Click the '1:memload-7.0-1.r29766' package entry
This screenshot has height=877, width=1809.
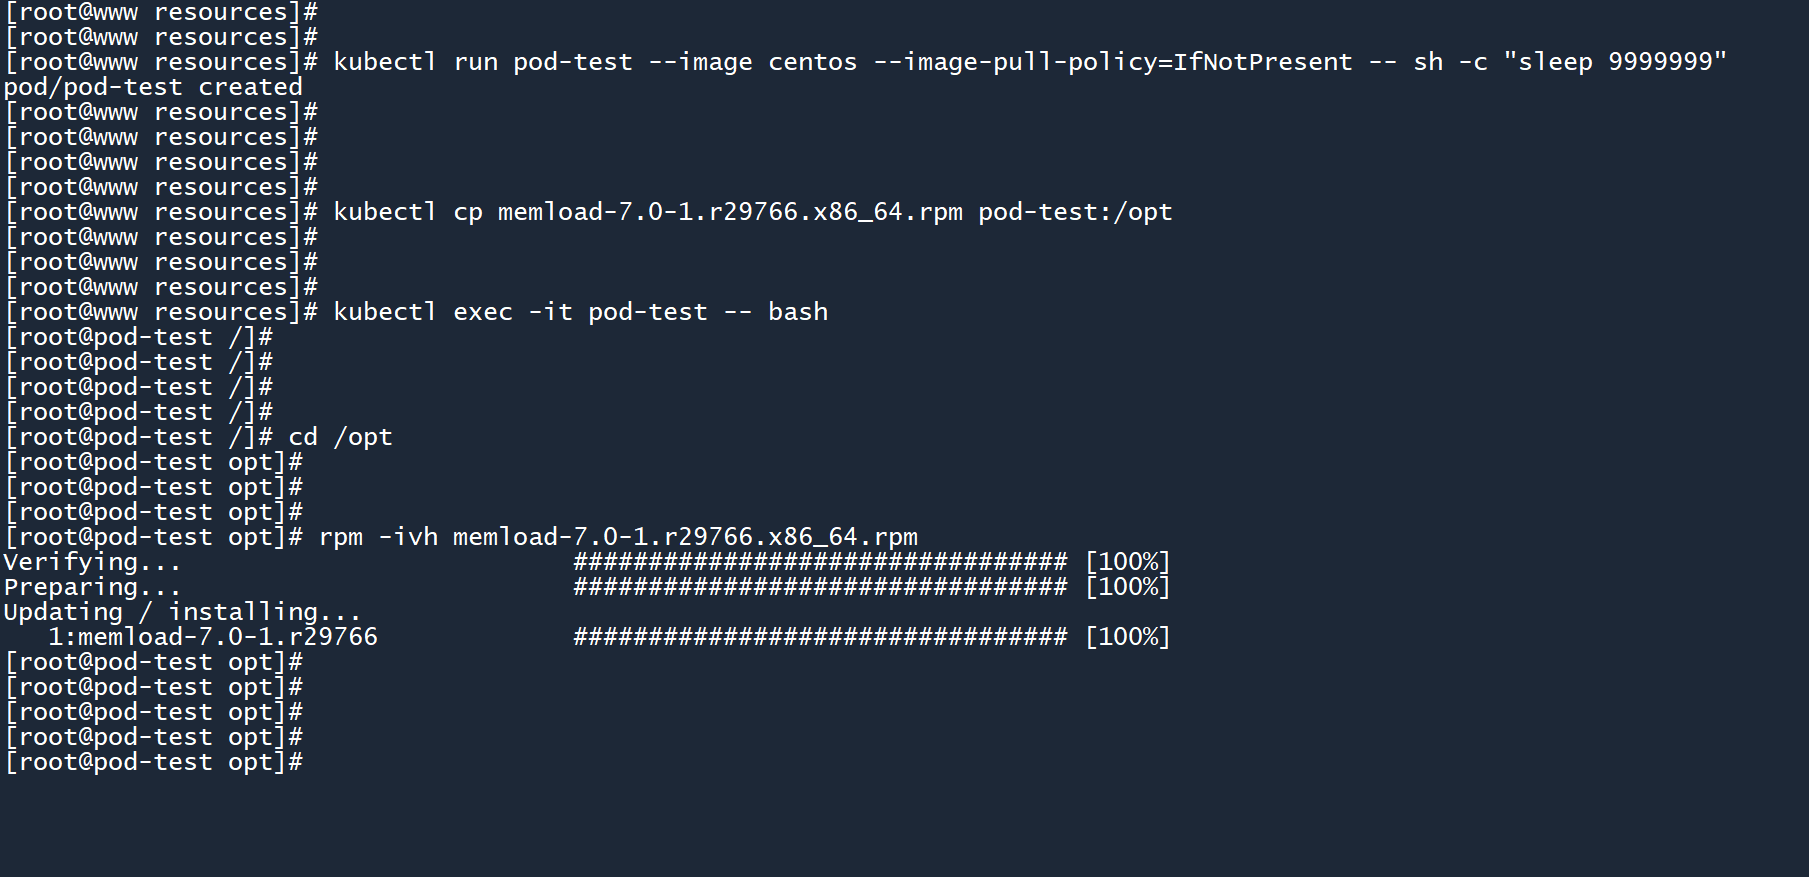[213, 637]
